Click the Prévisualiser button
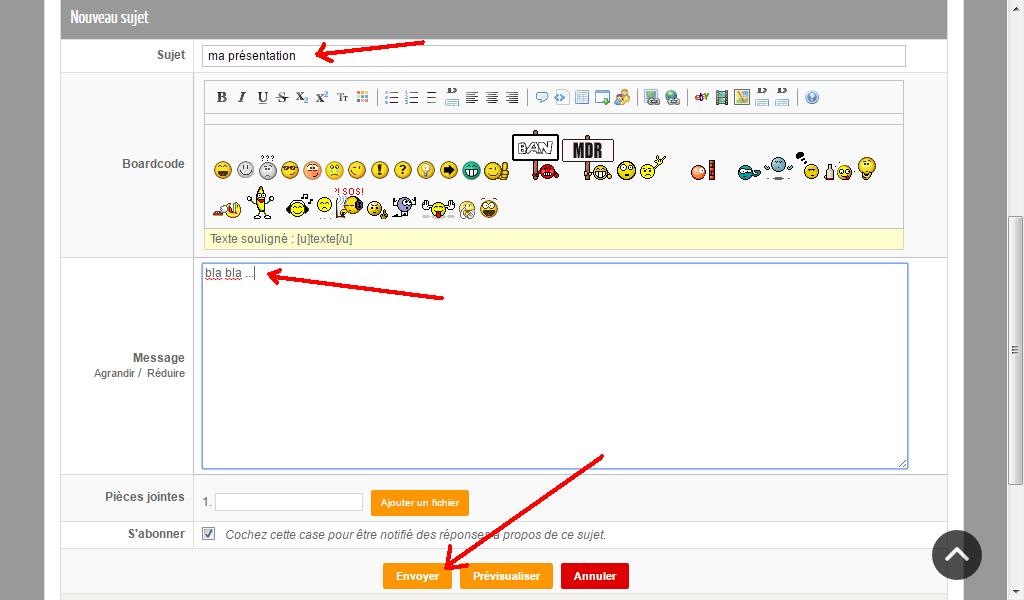The image size is (1024, 600). coord(506,576)
